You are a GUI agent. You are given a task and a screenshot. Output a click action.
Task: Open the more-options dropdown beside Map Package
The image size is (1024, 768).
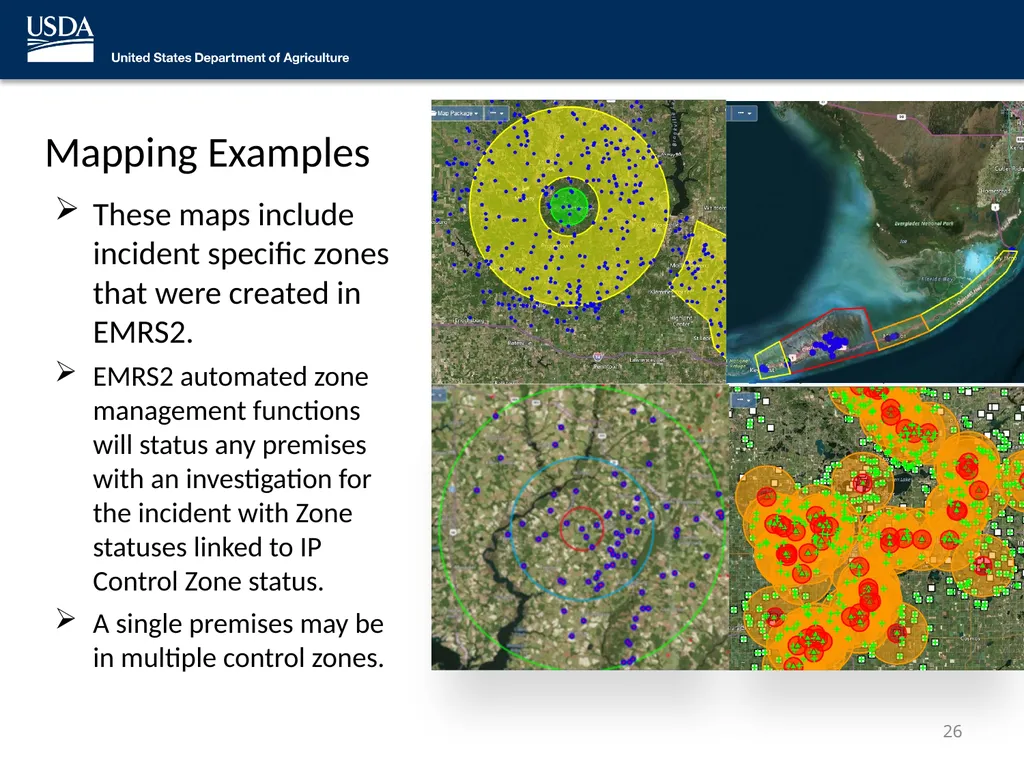pos(497,113)
